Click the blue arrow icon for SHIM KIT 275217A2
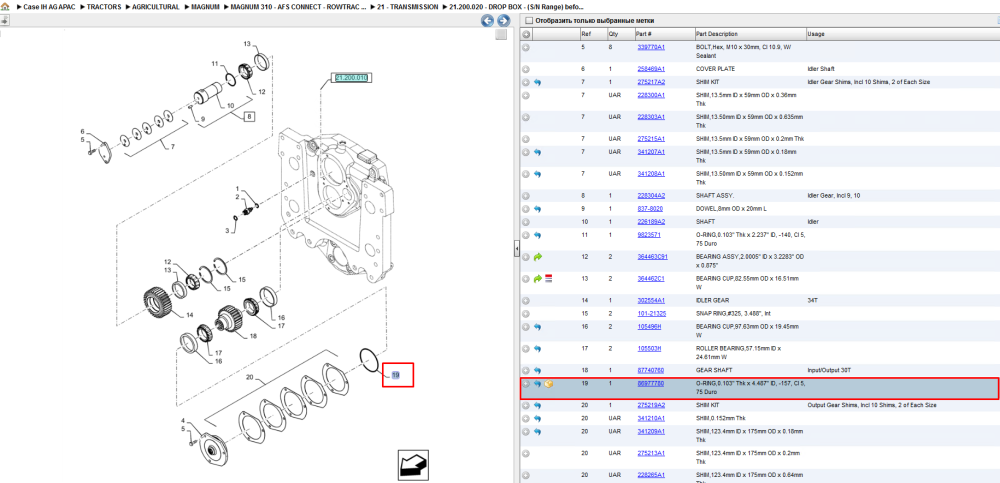Image resolution: width=1000 pixels, height=483 pixels. [x=537, y=82]
